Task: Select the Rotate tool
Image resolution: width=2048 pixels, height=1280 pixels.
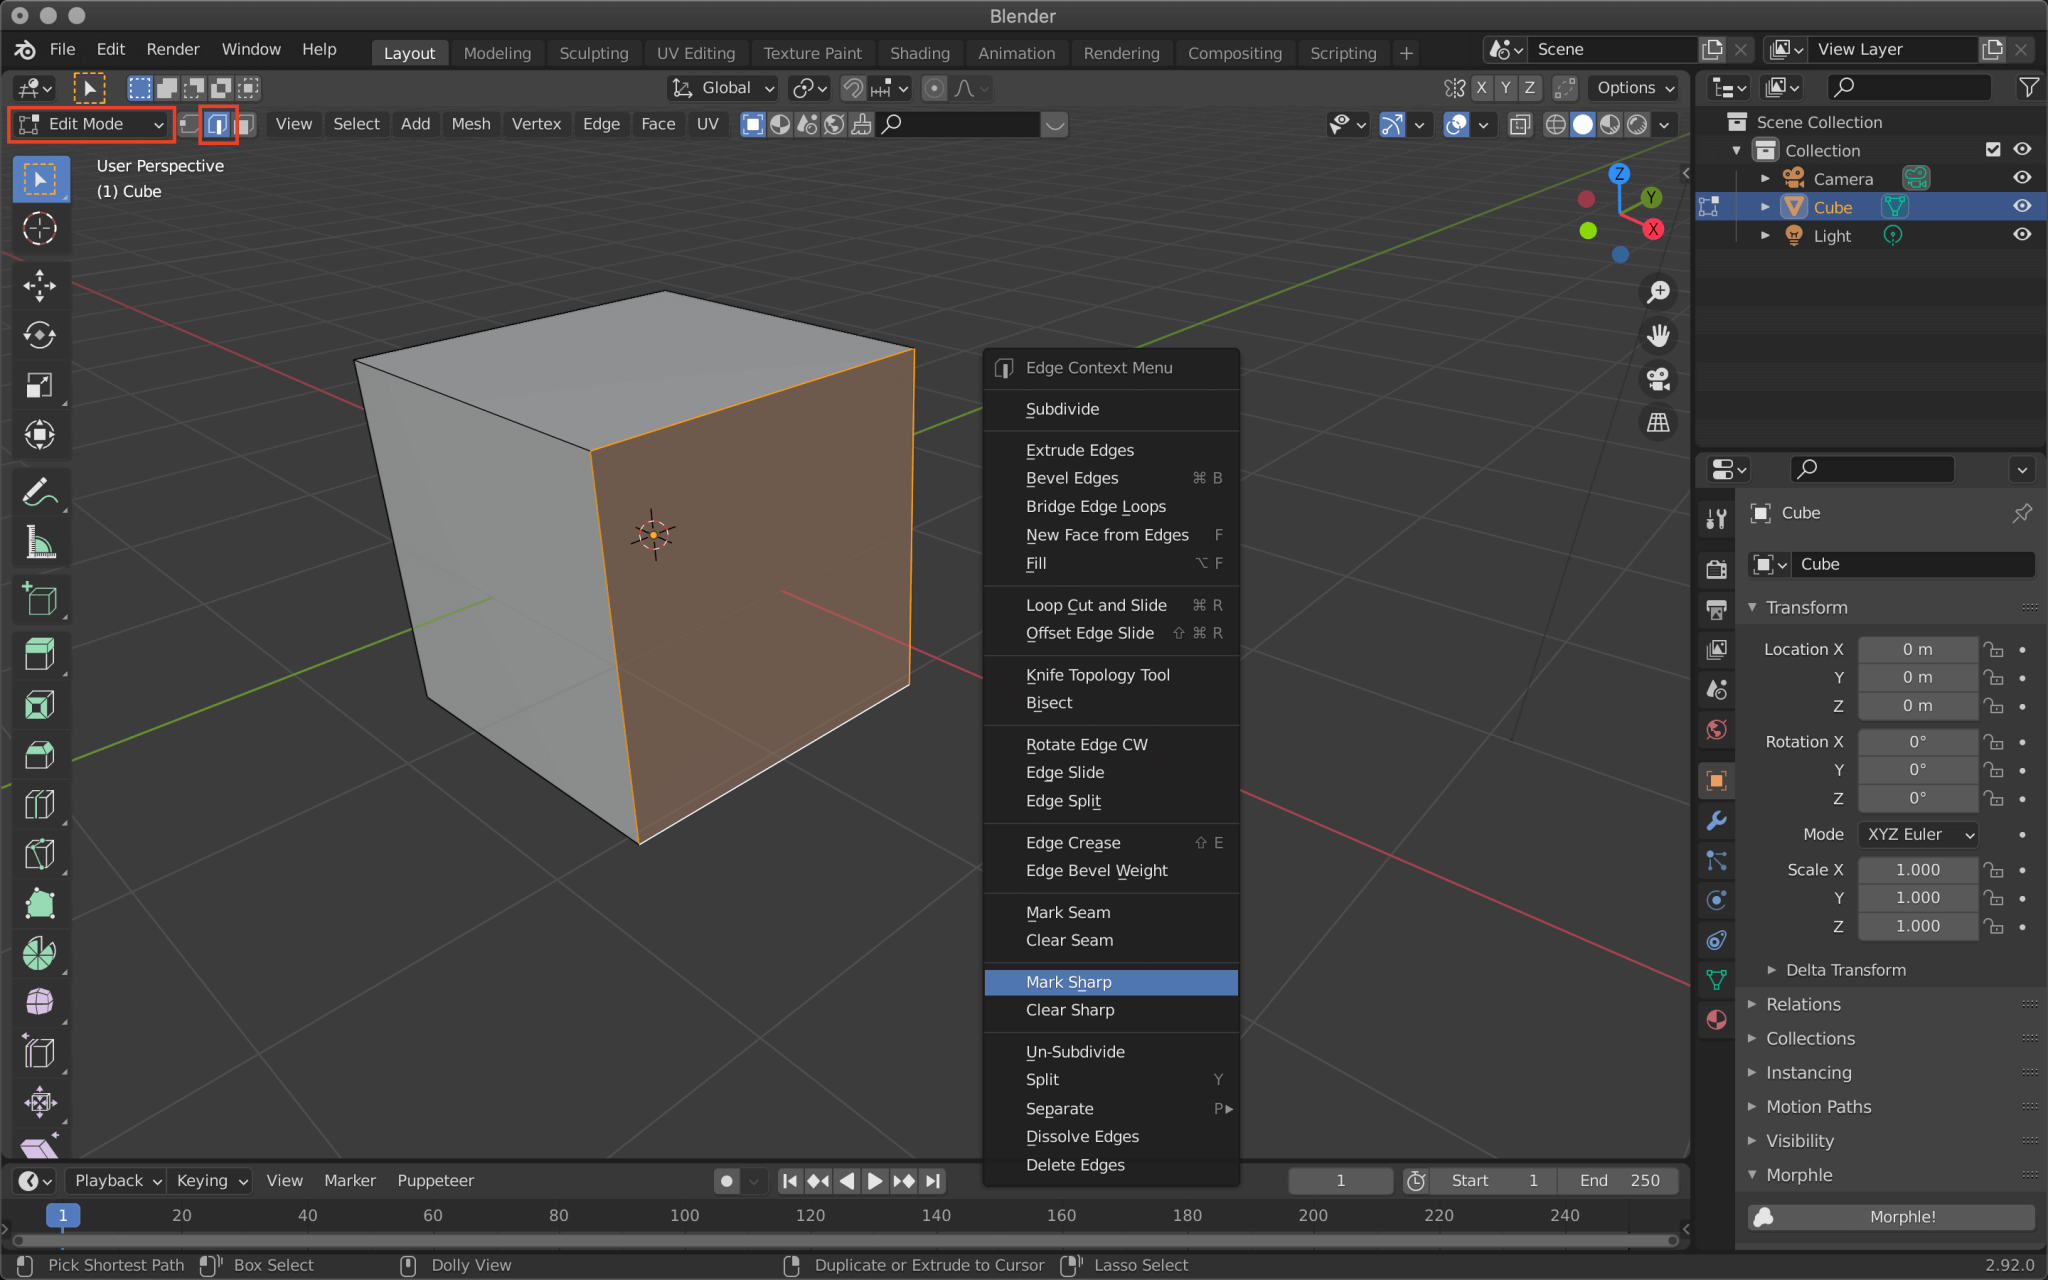Action: click(x=40, y=336)
